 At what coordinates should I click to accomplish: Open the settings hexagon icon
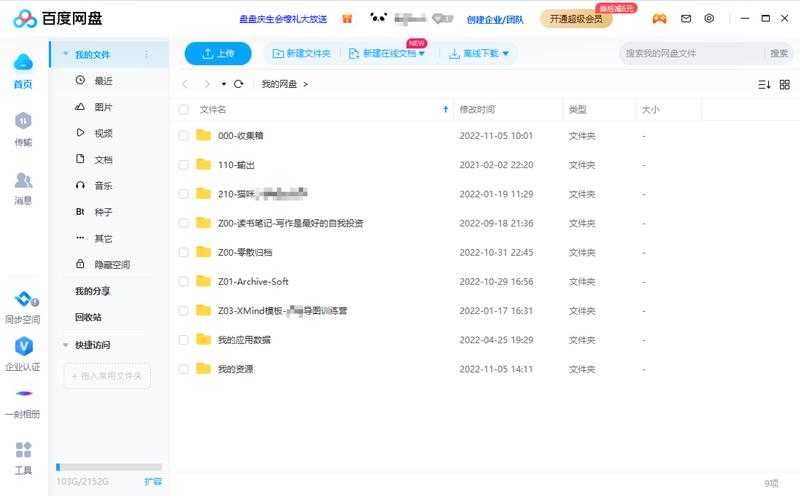pyautogui.click(x=709, y=18)
